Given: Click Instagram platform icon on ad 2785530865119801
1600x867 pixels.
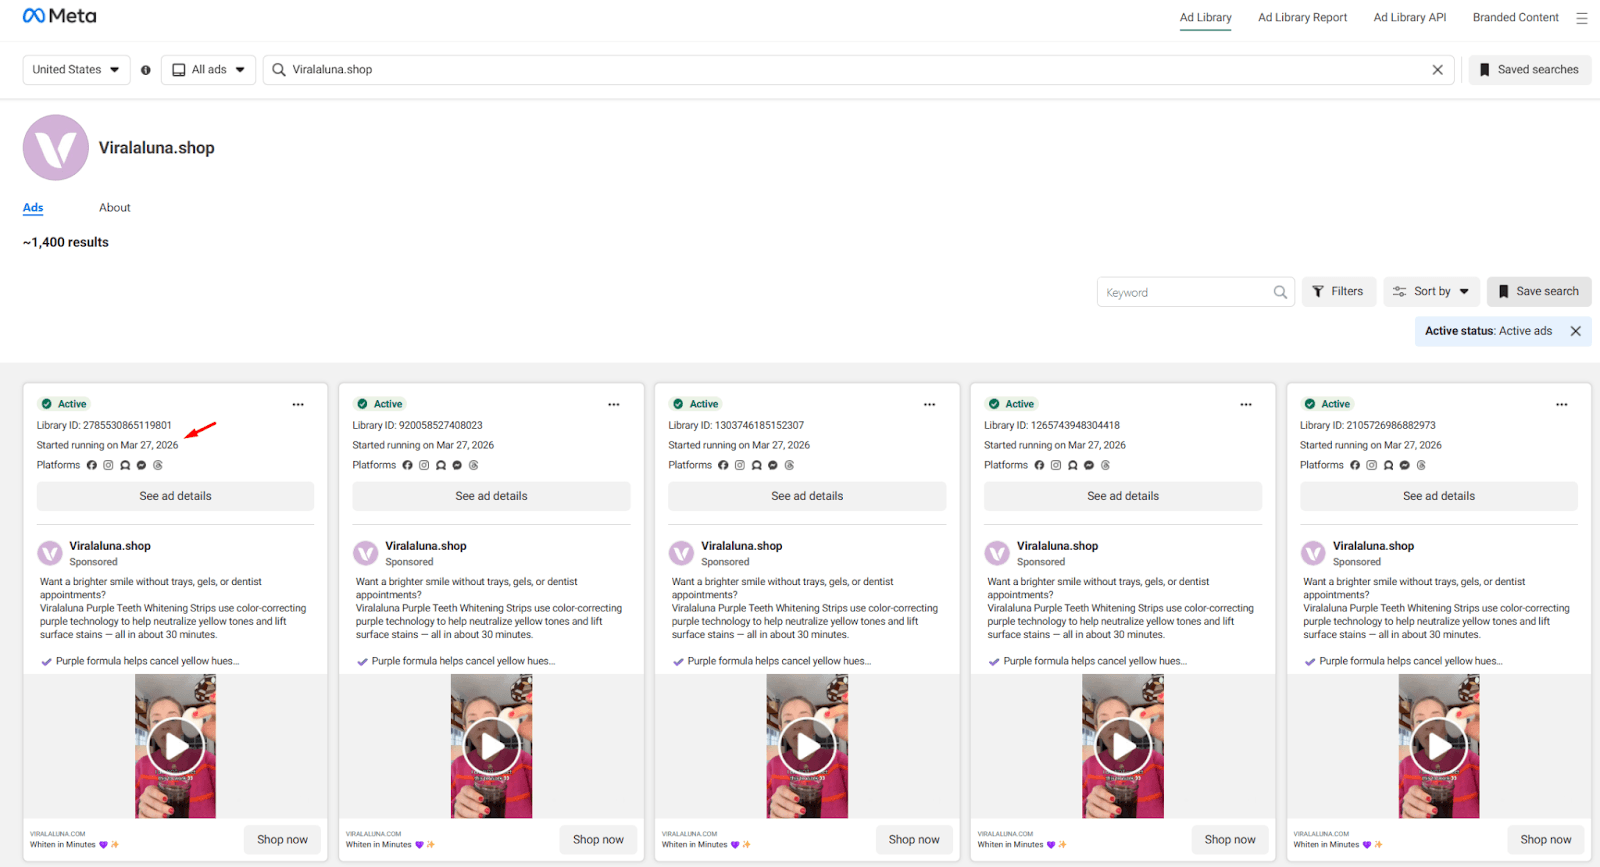Looking at the screenshot, I should click(x=108, y=465).
